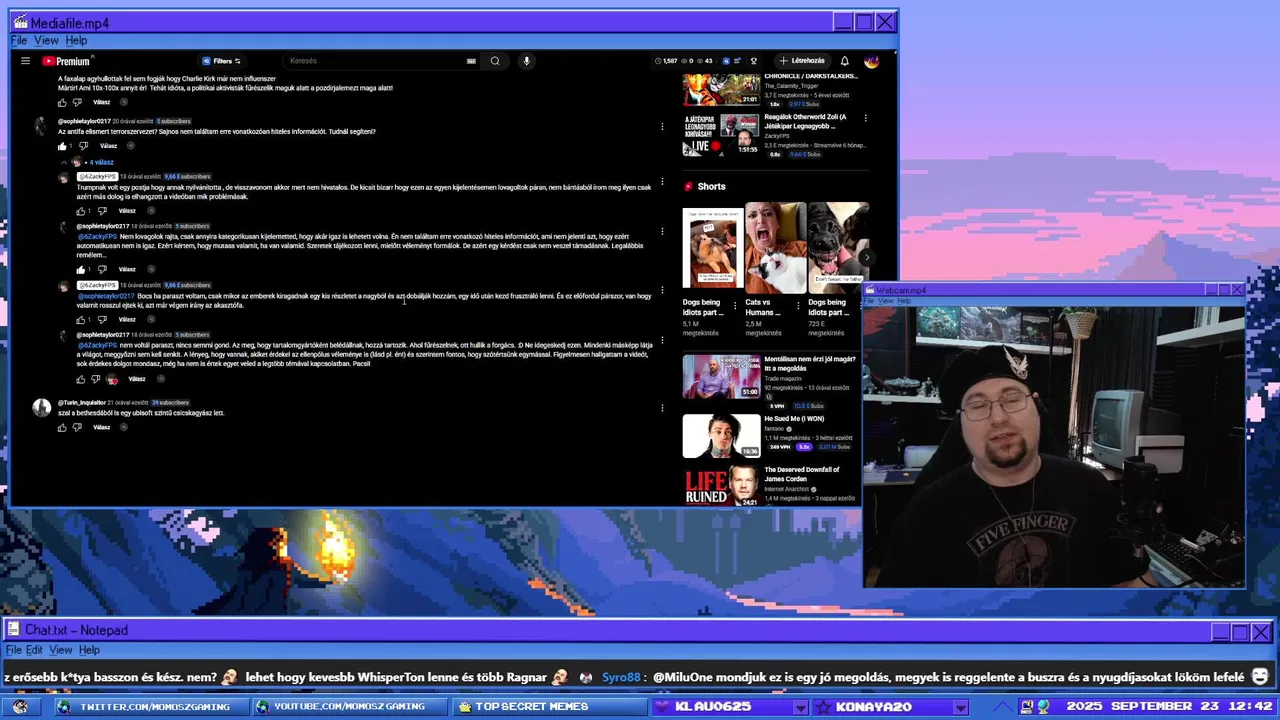
Task: Open options menu for 'Nem lovagolok rajta' reply
Action: tap(662, 232)
